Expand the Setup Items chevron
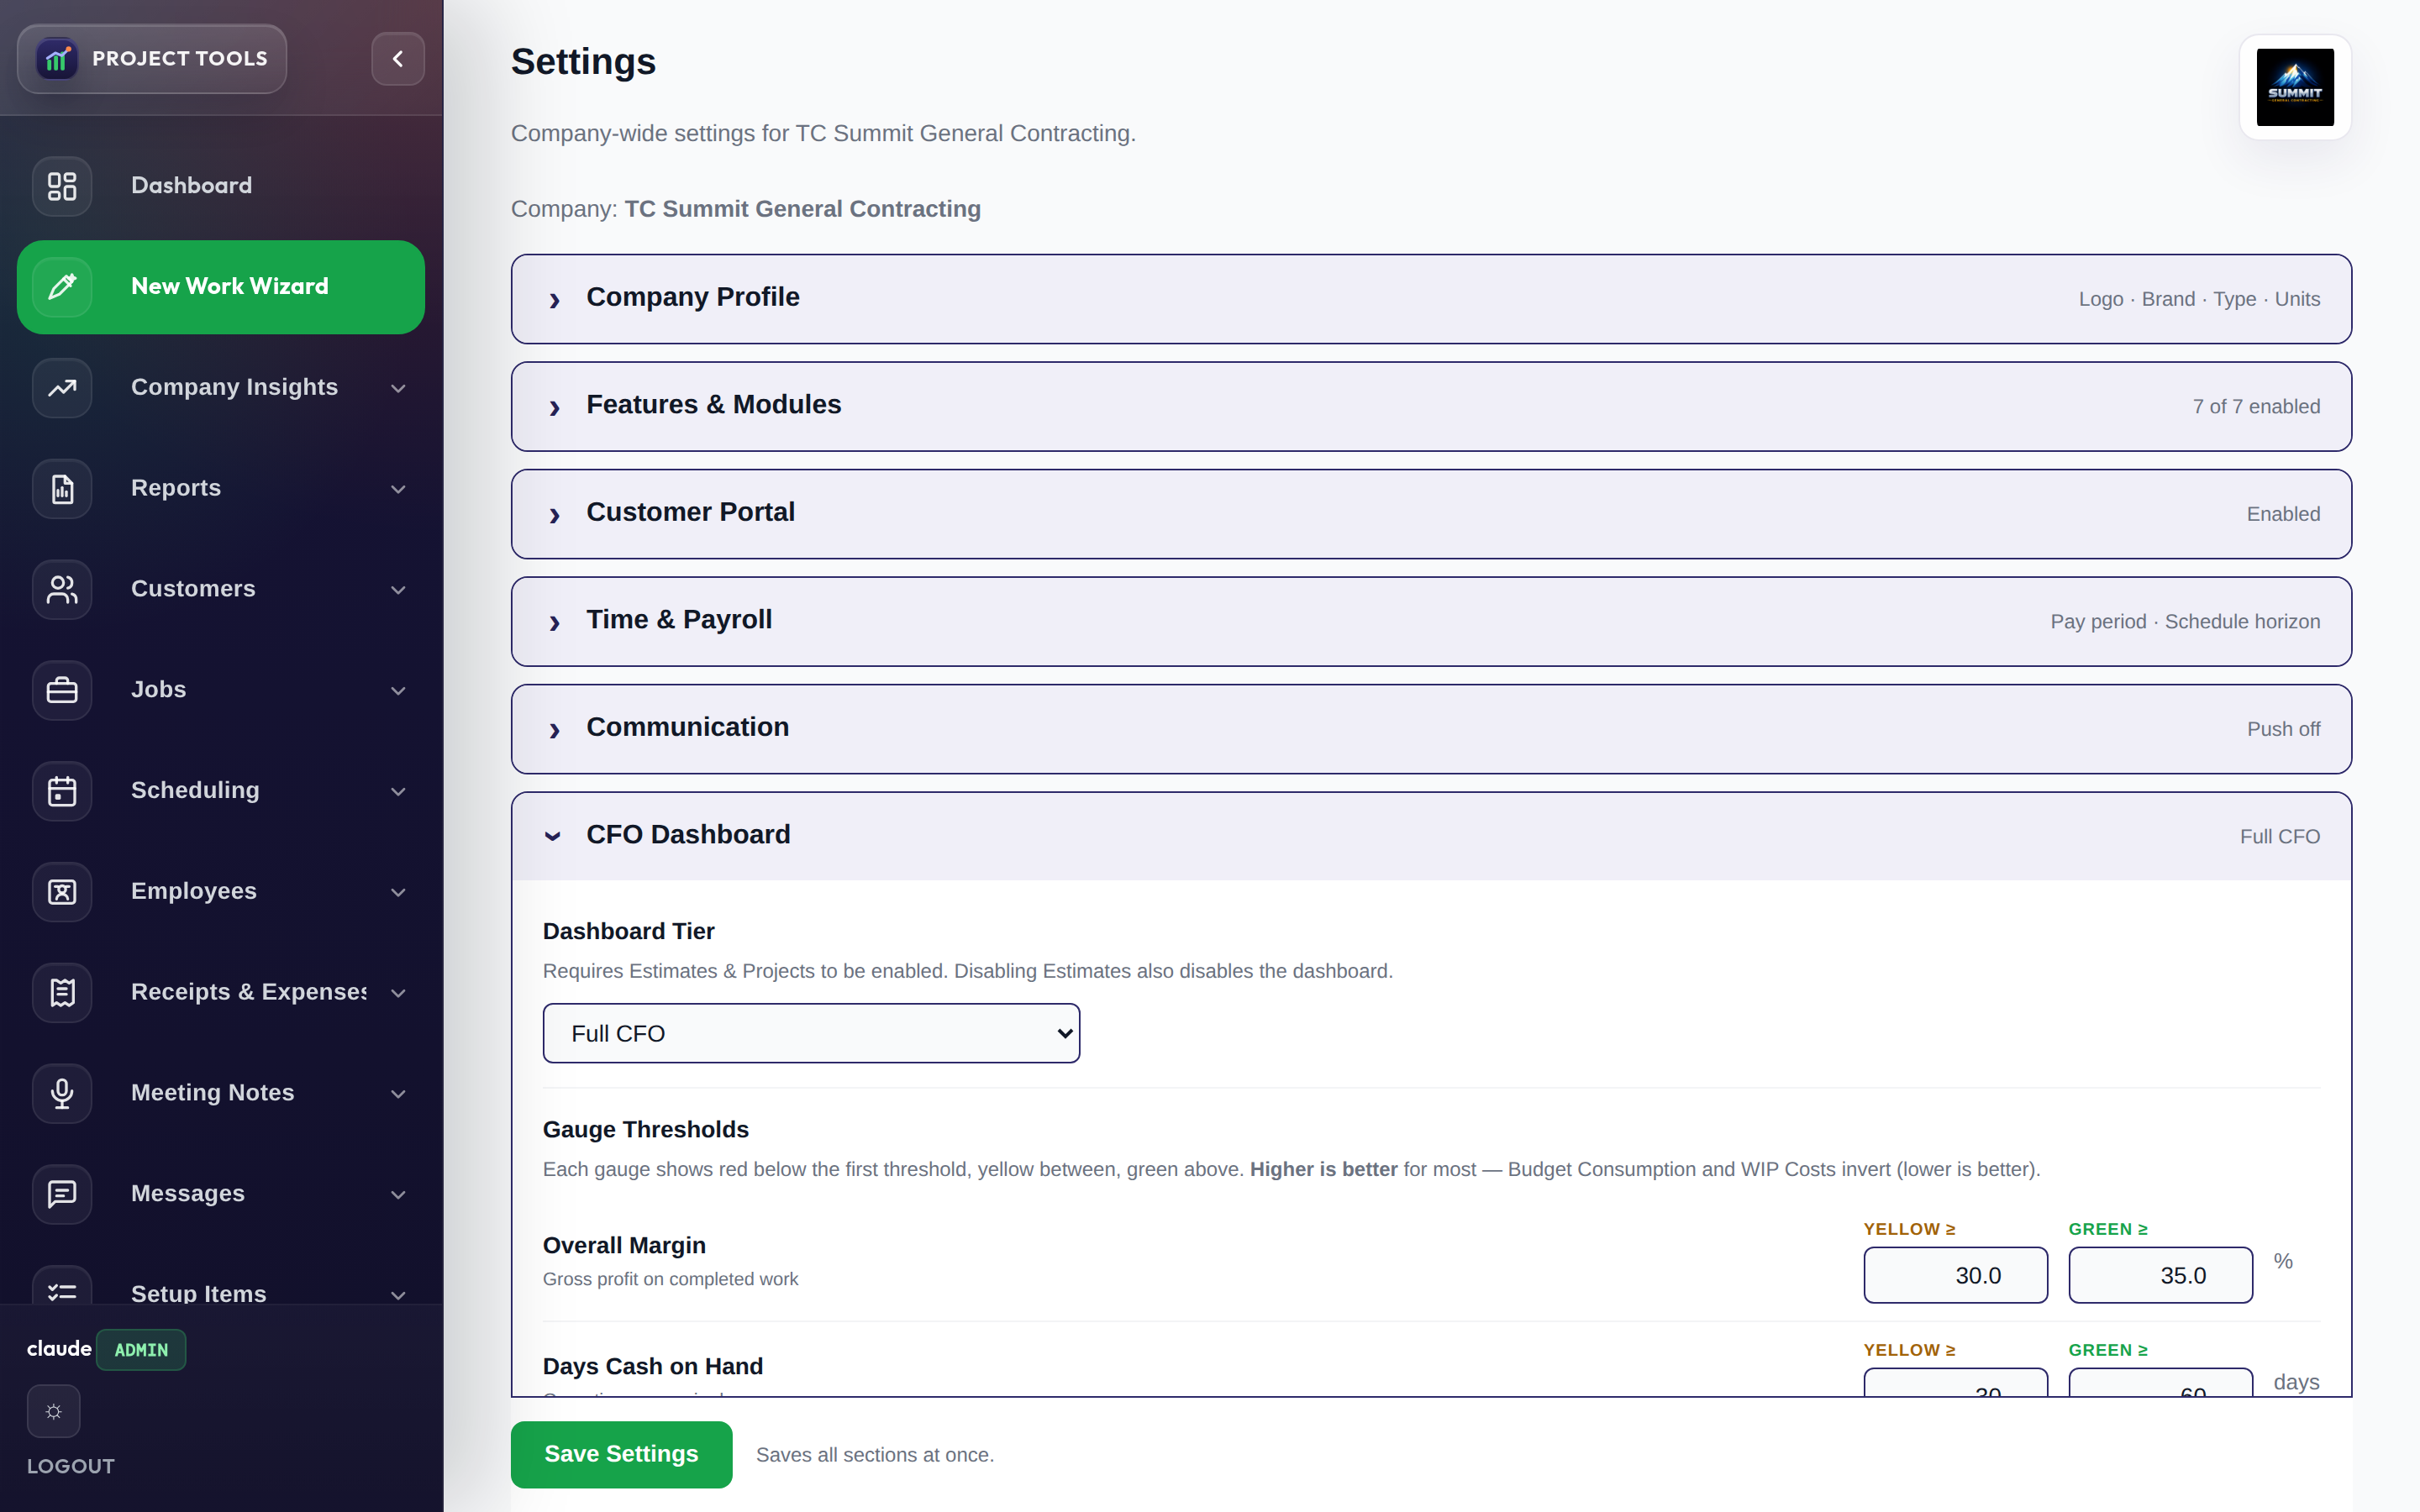The image size is (2420, 1512). tap(398, 1295)
